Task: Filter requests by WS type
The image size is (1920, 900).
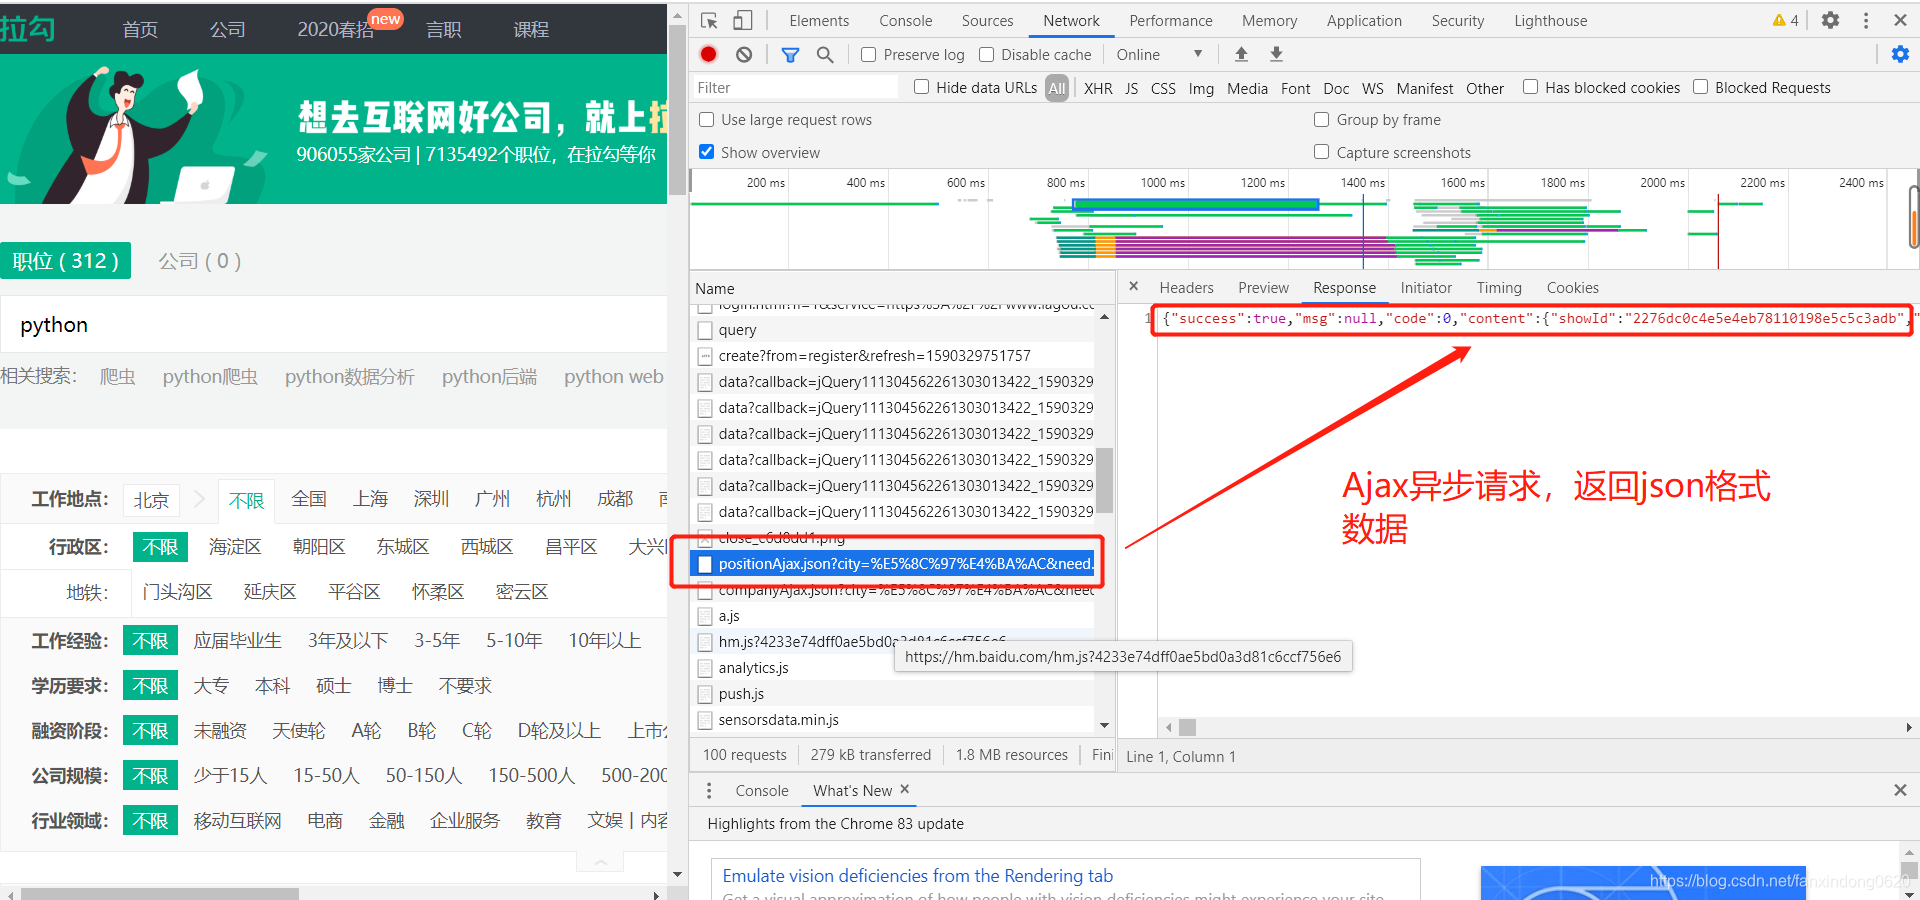Action: (1373, 88)
